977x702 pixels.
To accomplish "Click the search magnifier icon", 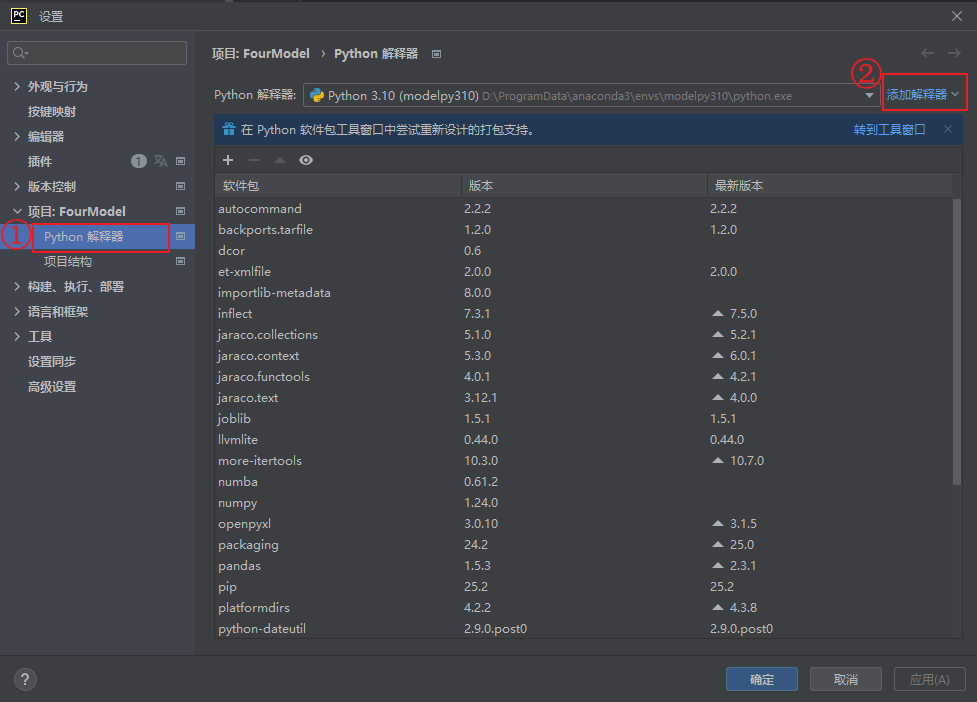I will 20,53.
